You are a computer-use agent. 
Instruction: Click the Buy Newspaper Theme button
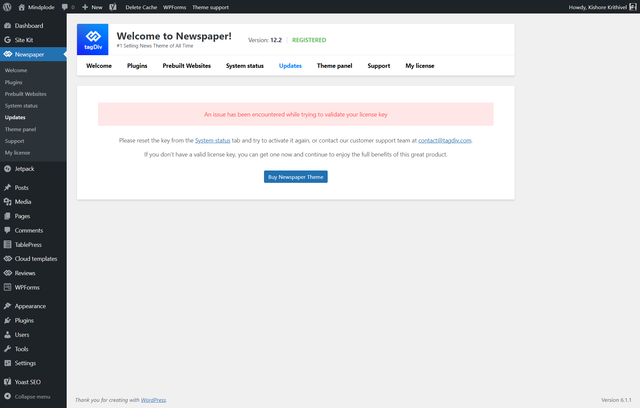(296, 177)
